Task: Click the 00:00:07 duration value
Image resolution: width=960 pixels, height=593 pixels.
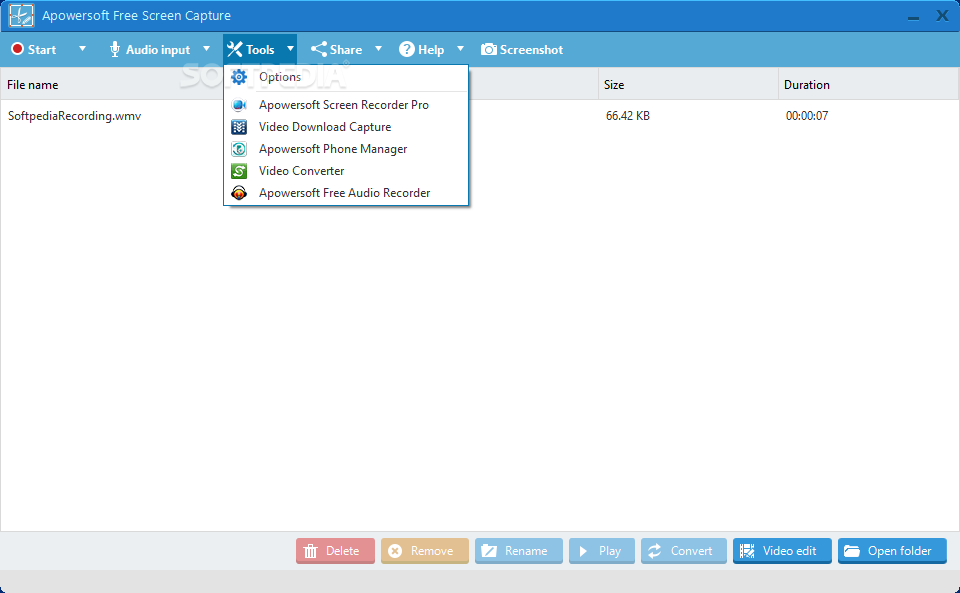Action: click(x=807, y=116)
